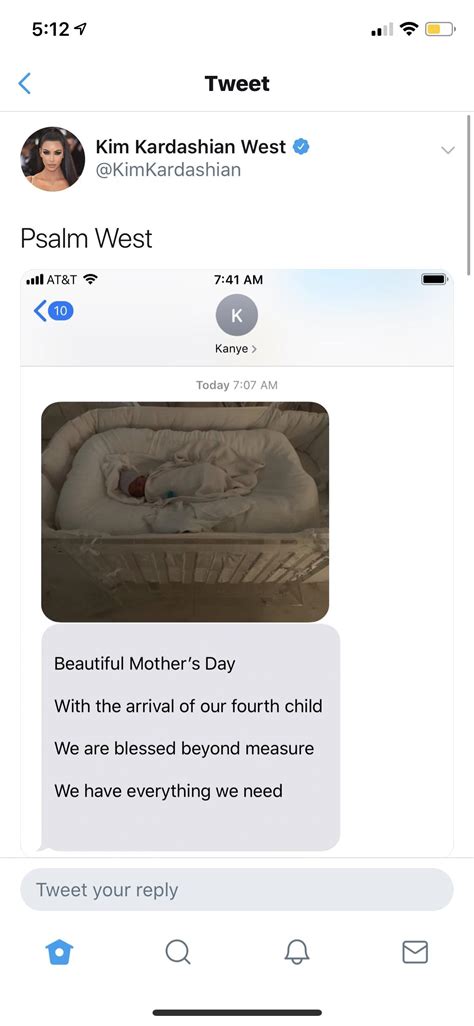Tap the Tweet your reply field
The image size is (474, 1026).
pos(237,890)
